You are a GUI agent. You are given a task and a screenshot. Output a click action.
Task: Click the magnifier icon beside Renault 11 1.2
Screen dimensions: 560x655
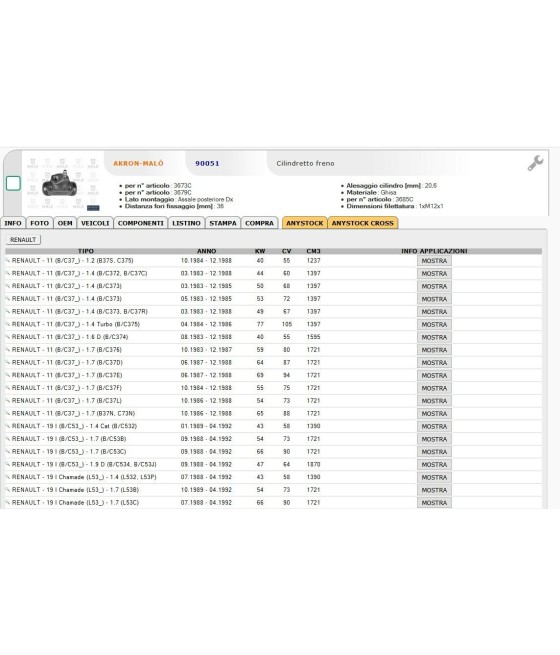pyautogui.click(x=8, y=261)
